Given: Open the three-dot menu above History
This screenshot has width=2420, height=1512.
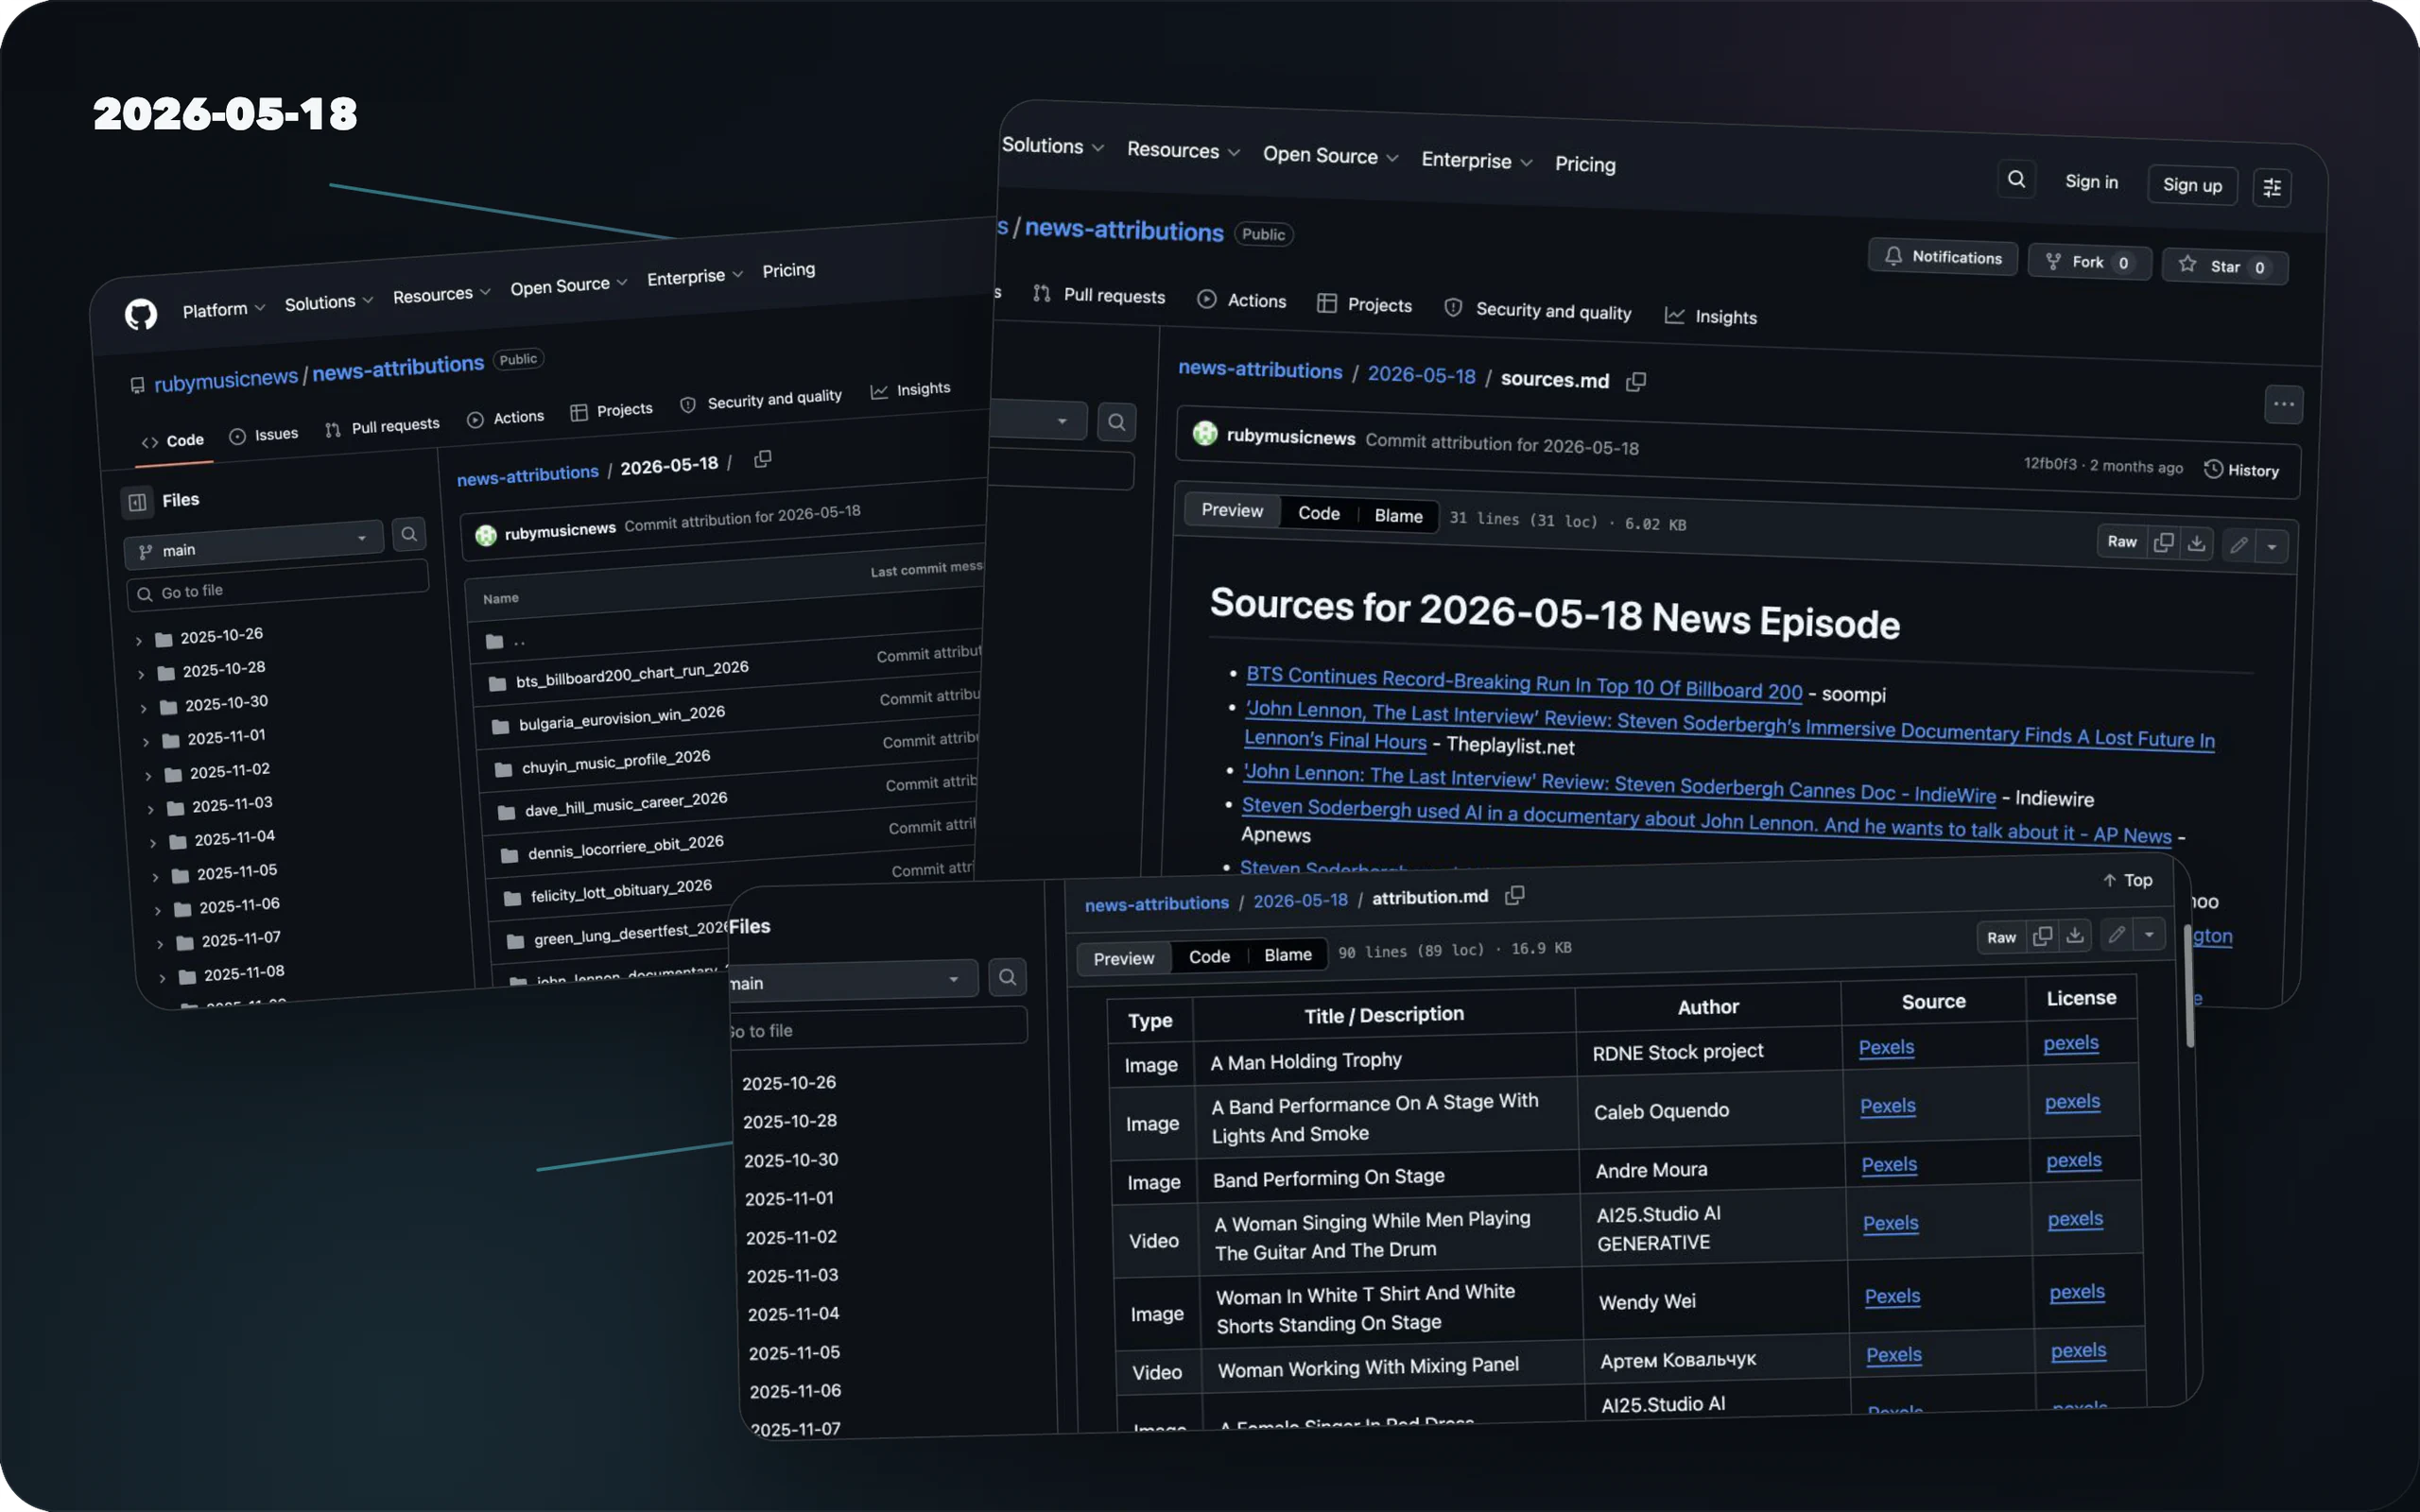Looking at the screenshot, I should (x=2283, y=404).
